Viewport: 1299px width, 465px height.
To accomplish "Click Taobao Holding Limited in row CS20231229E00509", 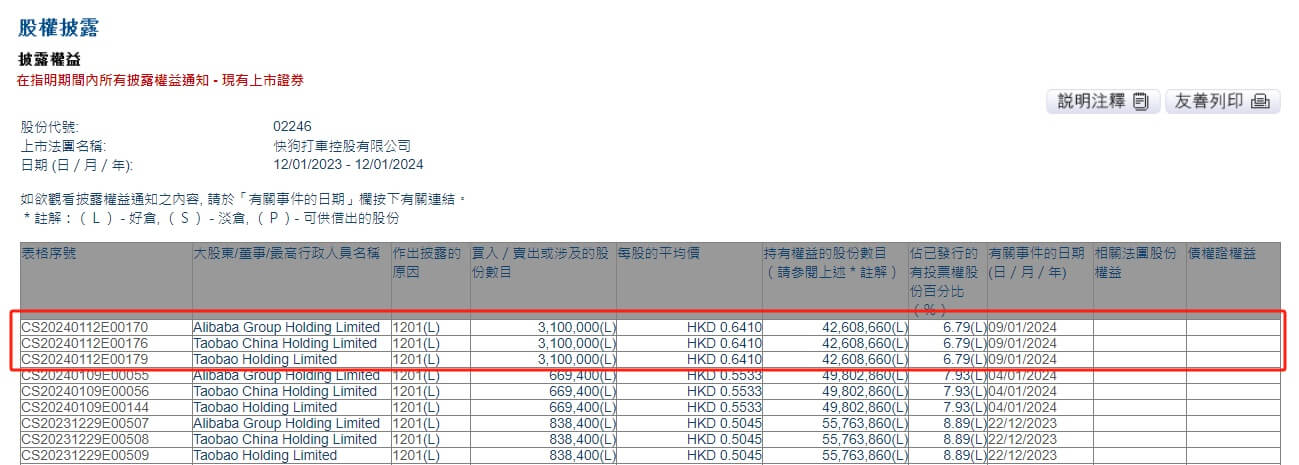I will point(265,455).
